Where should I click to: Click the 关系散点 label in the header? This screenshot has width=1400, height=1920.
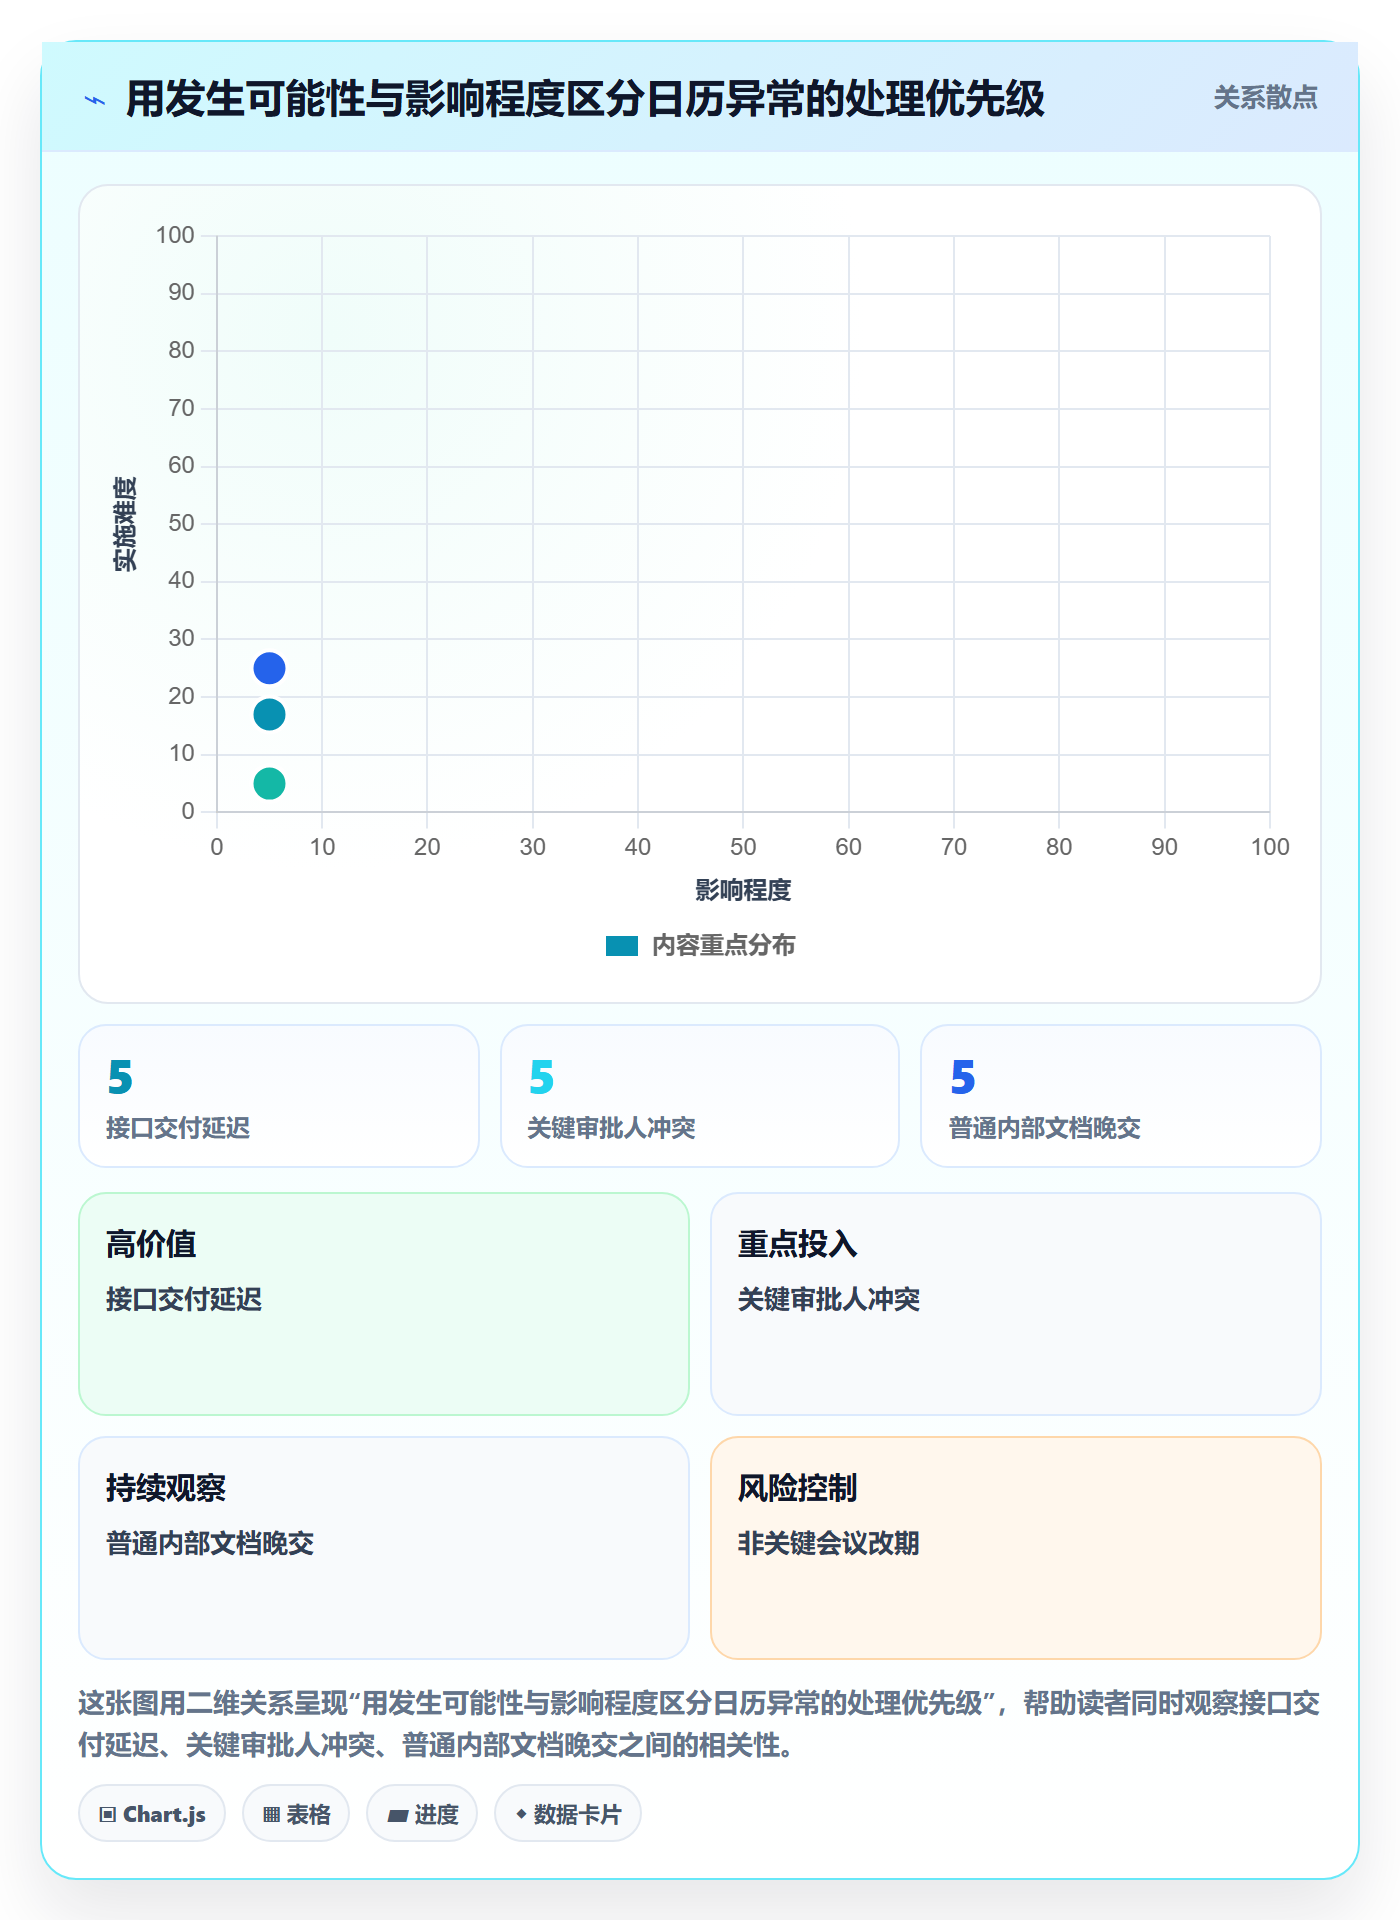(1265, 98)
